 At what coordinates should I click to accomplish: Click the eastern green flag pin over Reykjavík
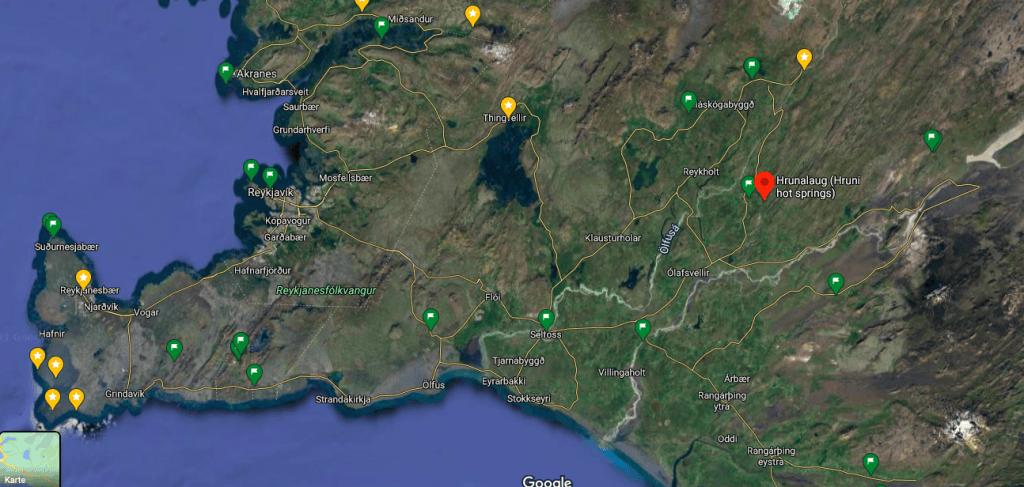pos(270,177)
